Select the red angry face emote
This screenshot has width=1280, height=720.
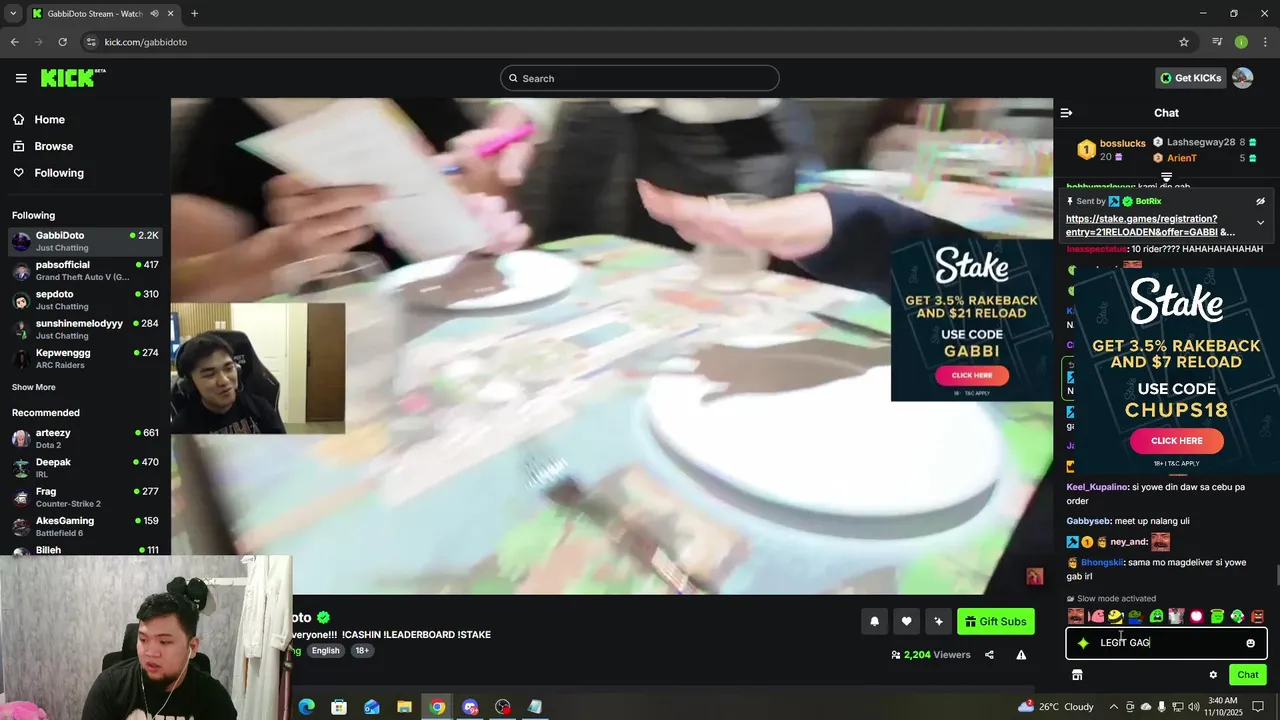point(1257,616)
